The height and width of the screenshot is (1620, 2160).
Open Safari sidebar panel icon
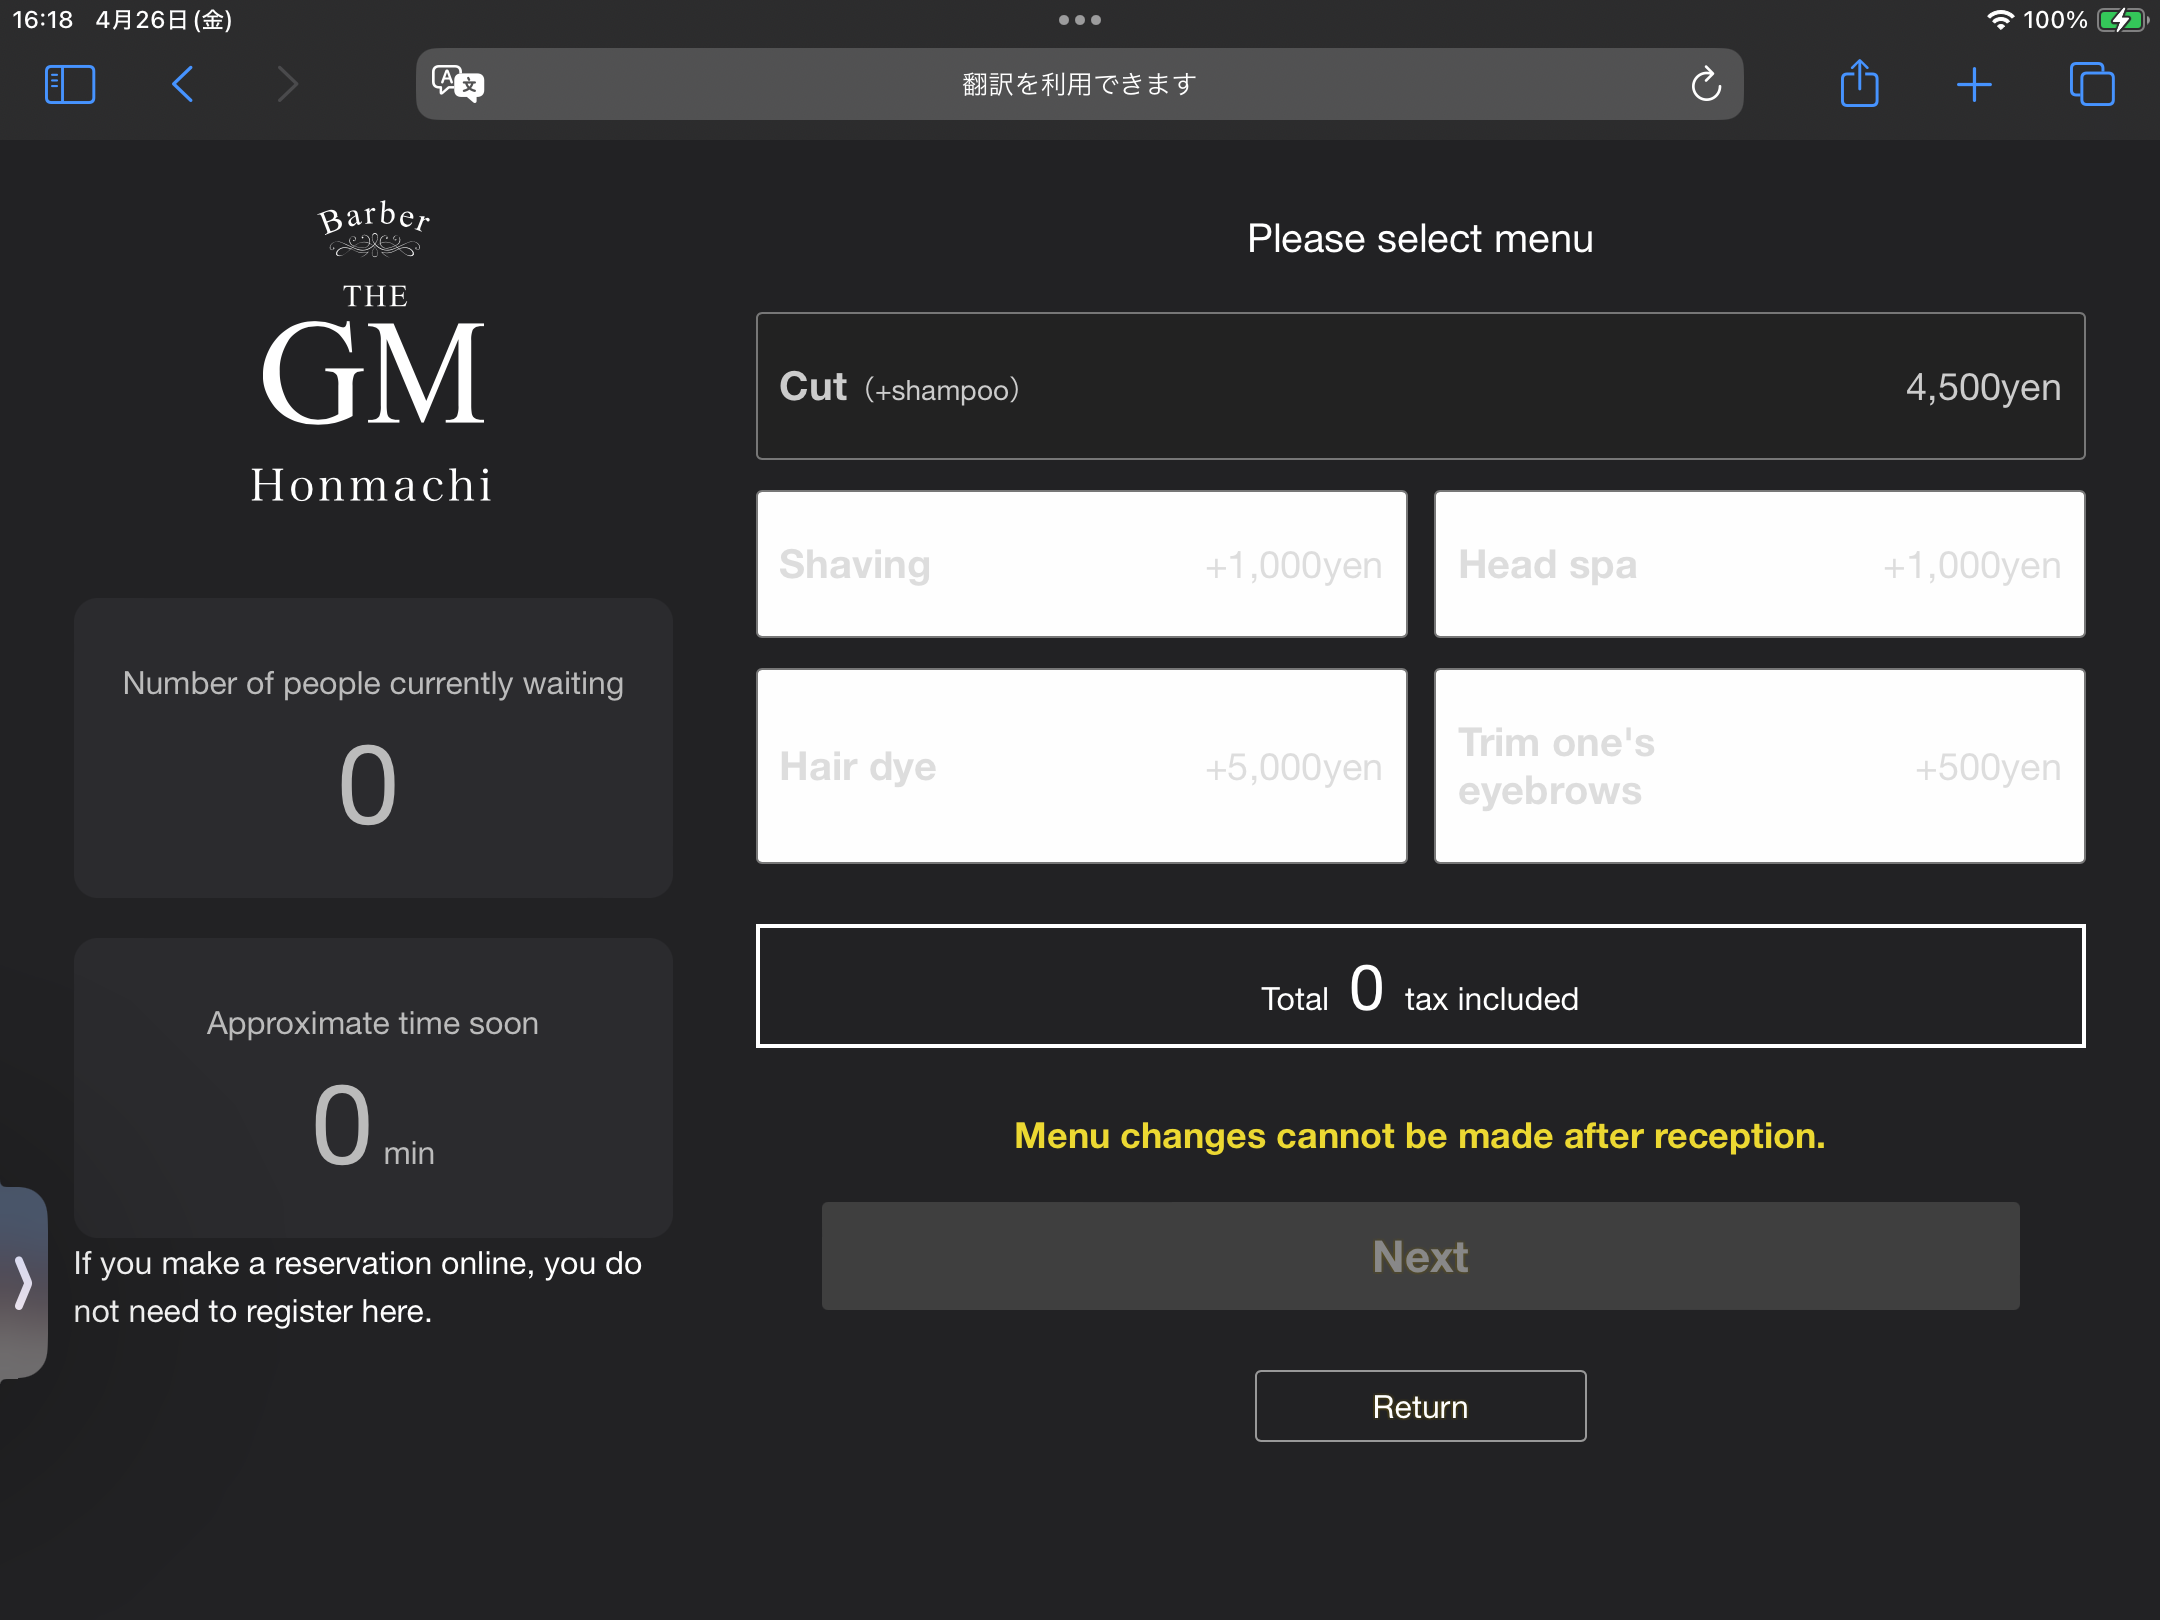pyautogui.click(x=70, y=85)
